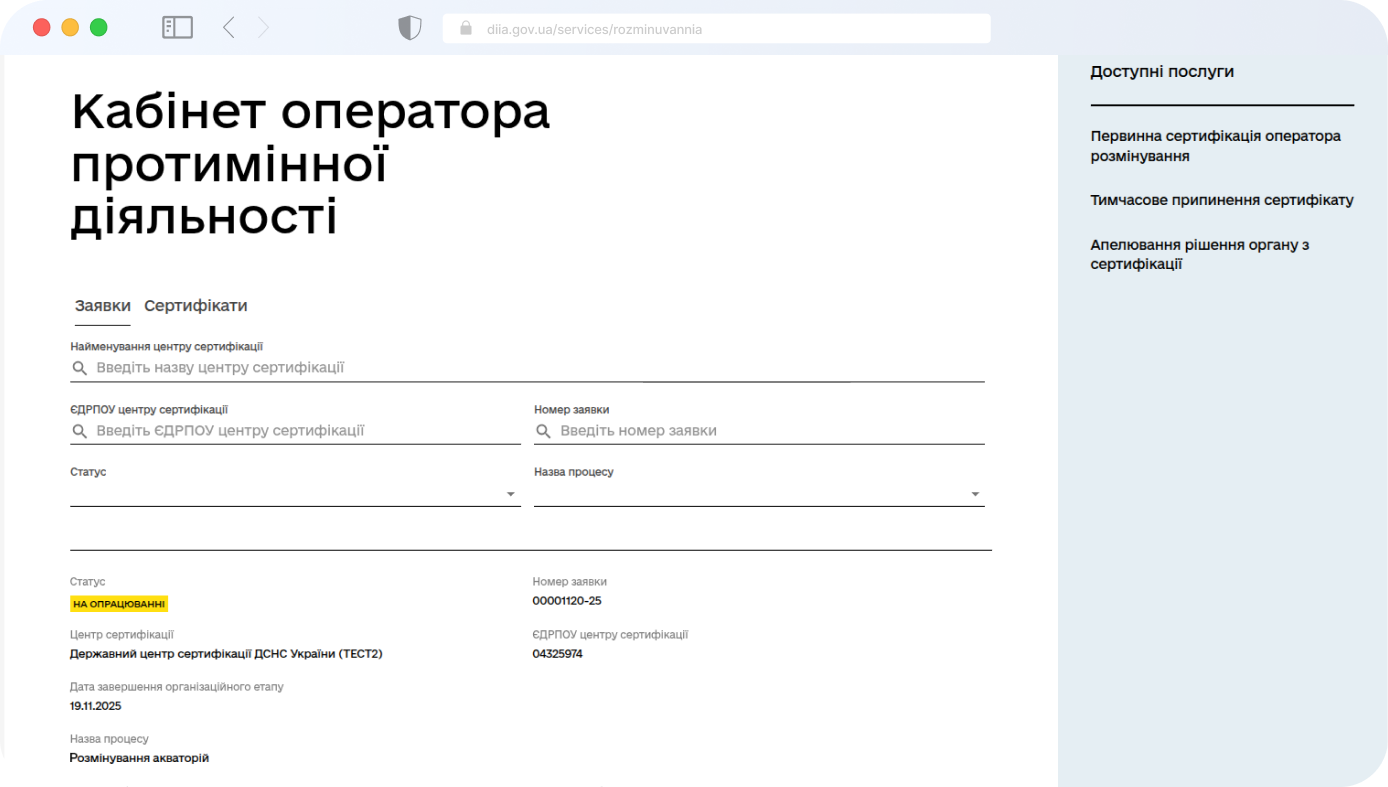Viewport: 1388px width, 787px height.
Task: Select the Заявки tab
Action: [x=102, y=306]
